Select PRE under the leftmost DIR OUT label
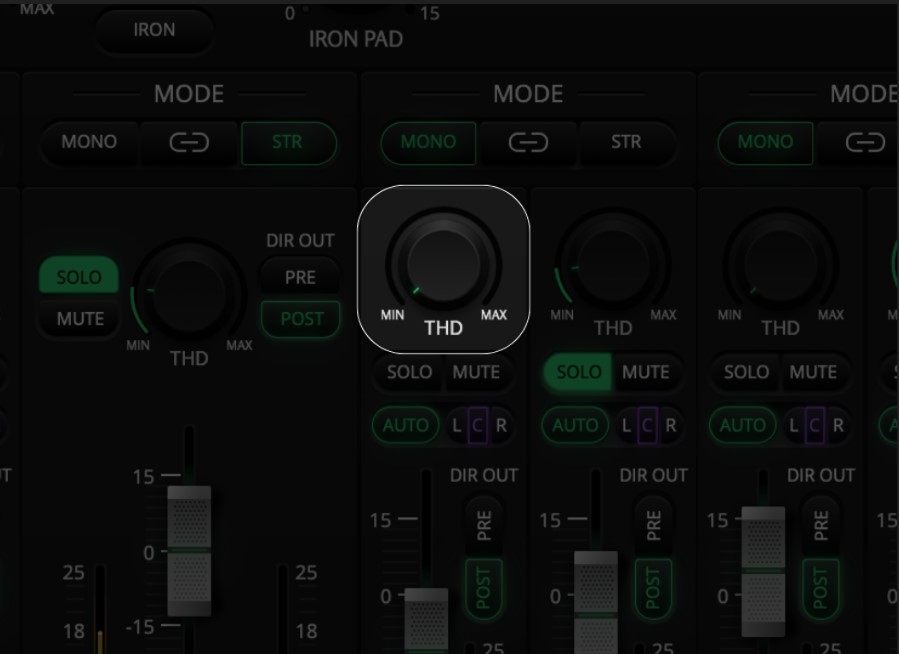 click(x=300, y=277)
